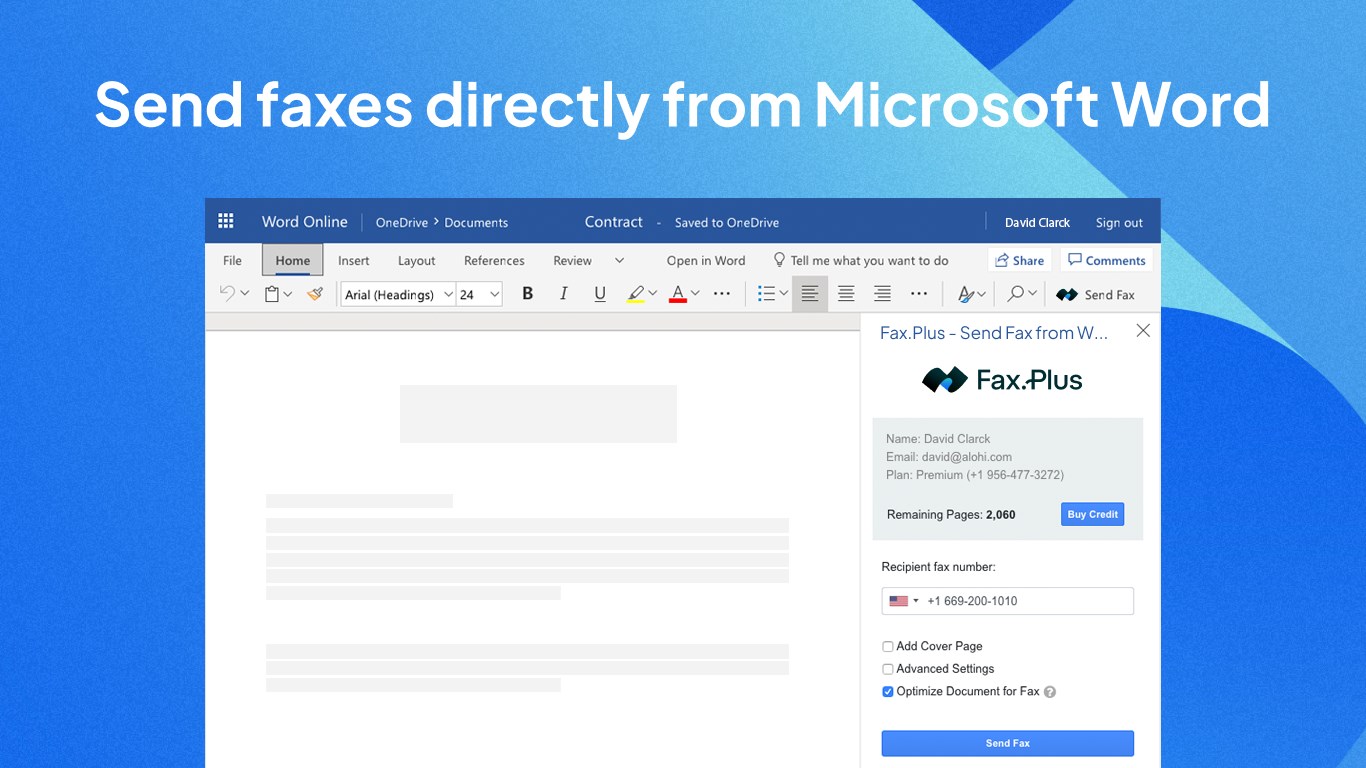1366x768 pixels.
Task: Click the Documents breadcrumb link
Action: click(x=476, y=223)
